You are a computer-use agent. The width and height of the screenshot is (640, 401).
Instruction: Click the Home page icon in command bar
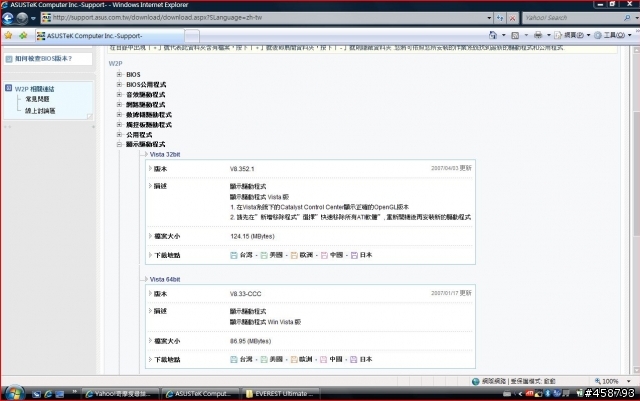(493, 35)
